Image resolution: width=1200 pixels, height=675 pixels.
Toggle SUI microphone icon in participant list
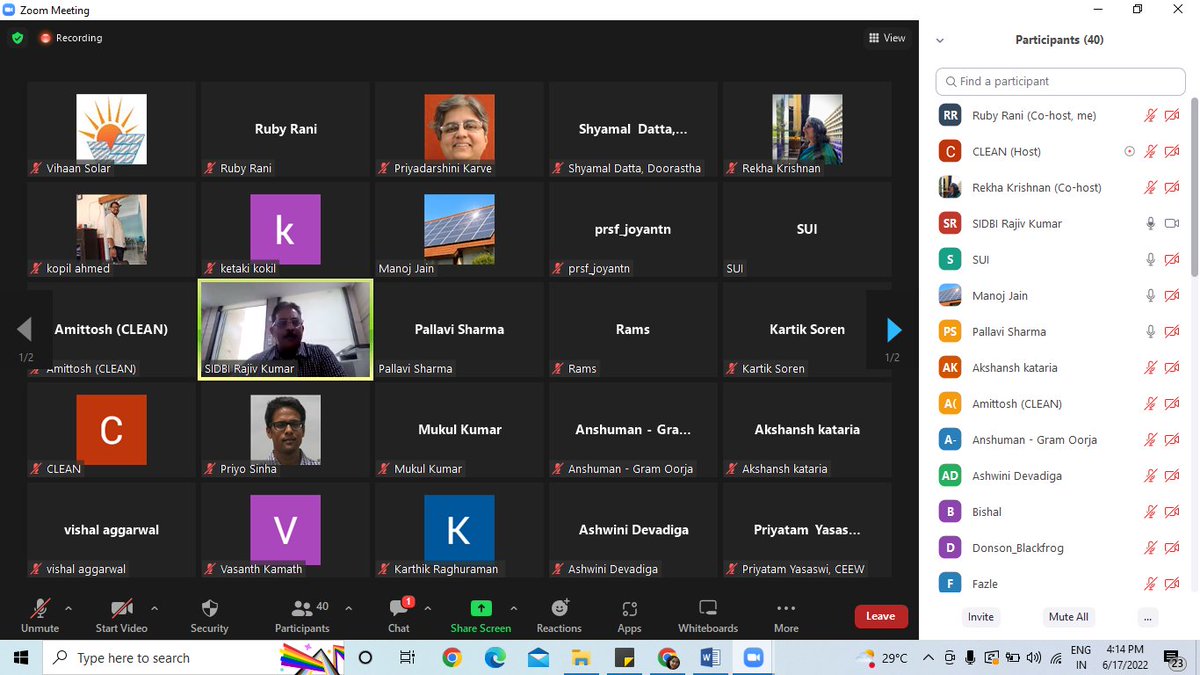1151,260
